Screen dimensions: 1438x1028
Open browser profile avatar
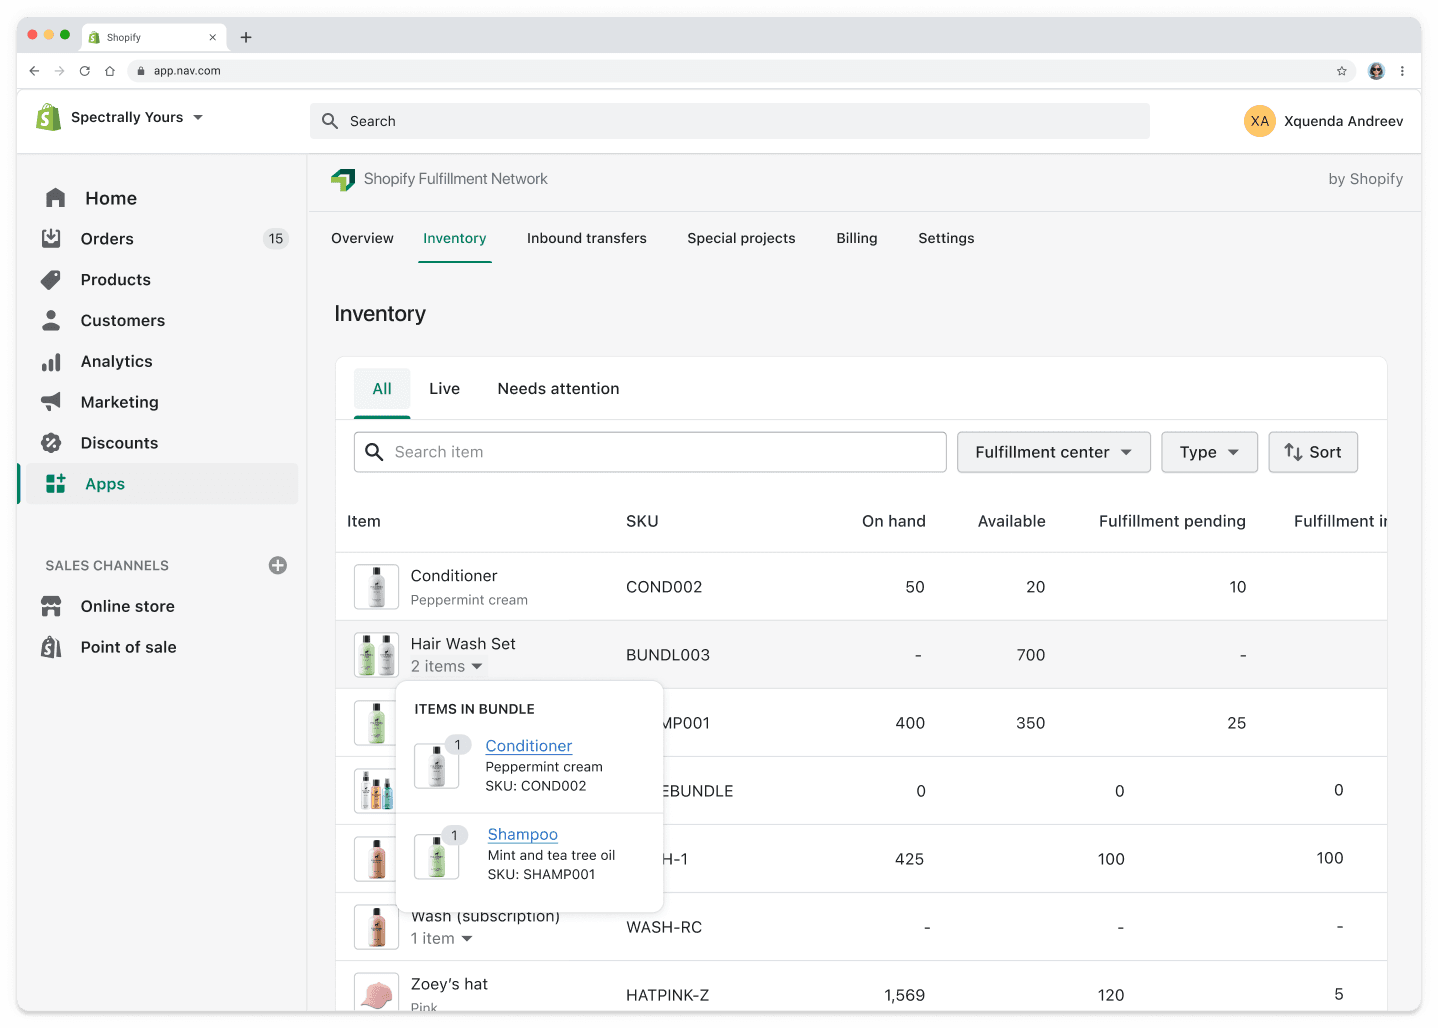tap(1376, 71)
